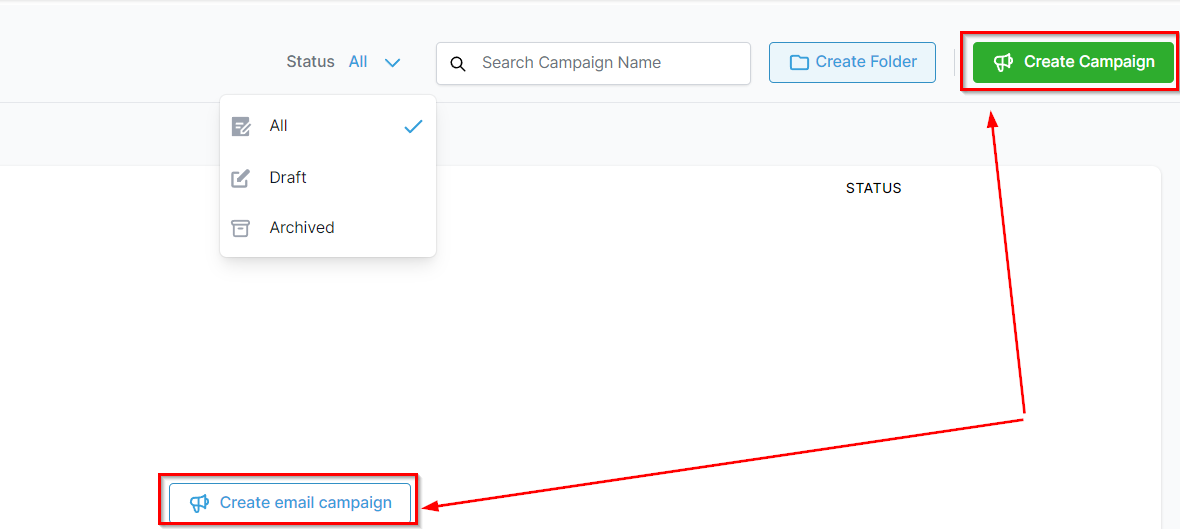Click the Create Campaign button text
The height and width of the screenshot is (529, 1180).
point(1089,62)
